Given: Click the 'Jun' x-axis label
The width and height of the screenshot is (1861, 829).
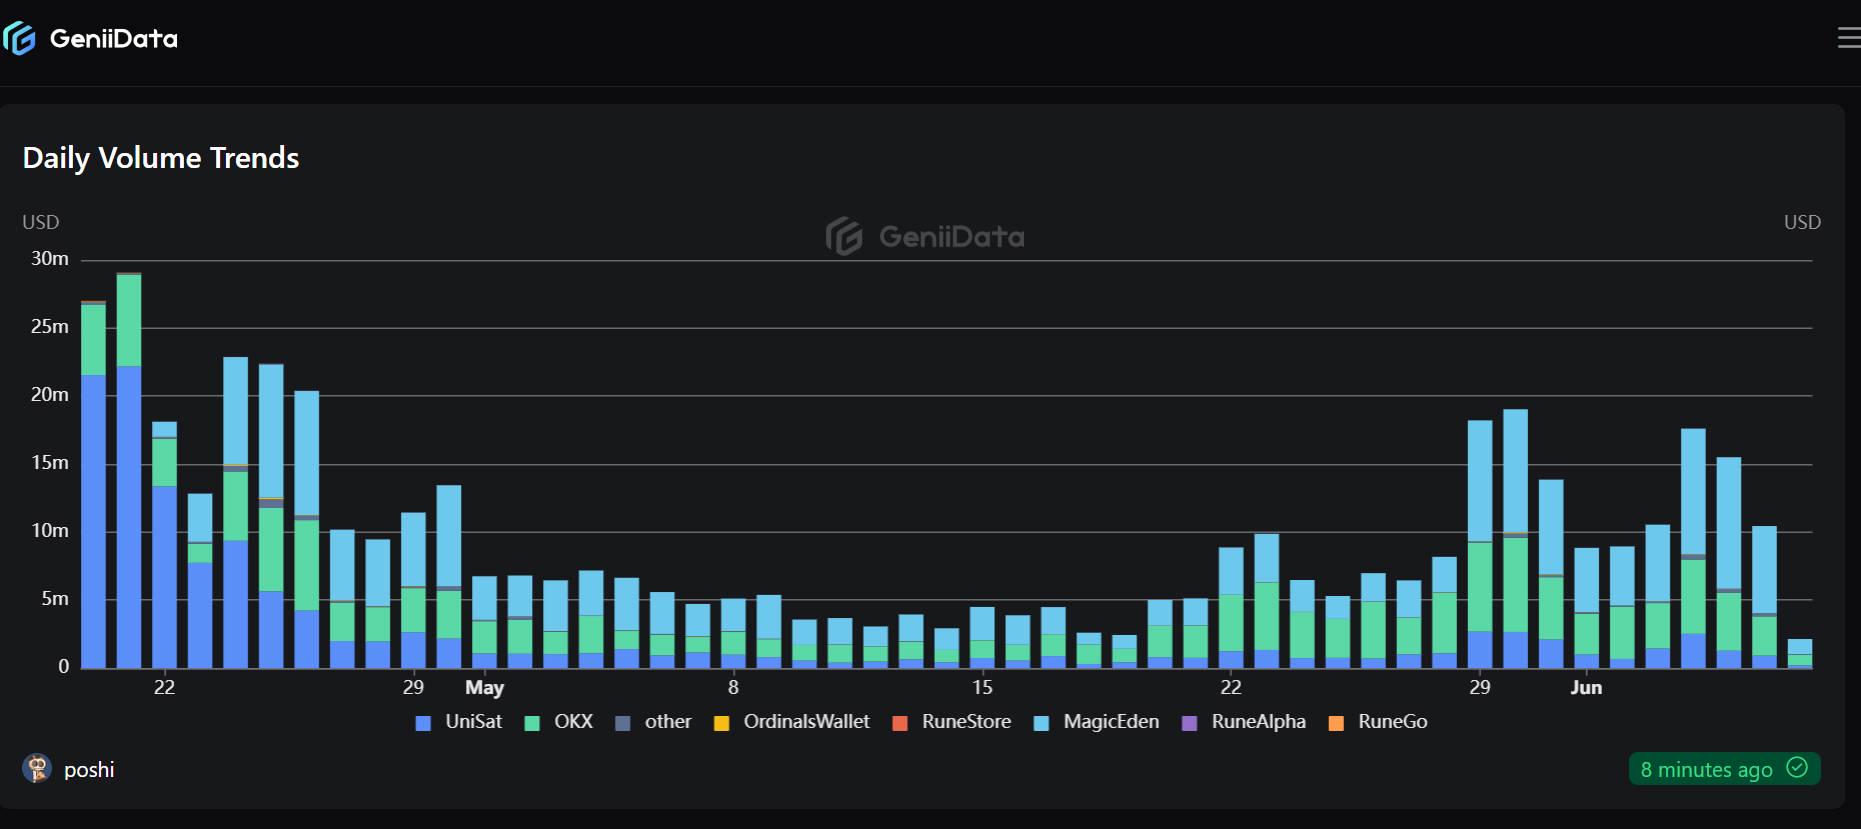Looking at the screenshot, I should [1586, 688].
